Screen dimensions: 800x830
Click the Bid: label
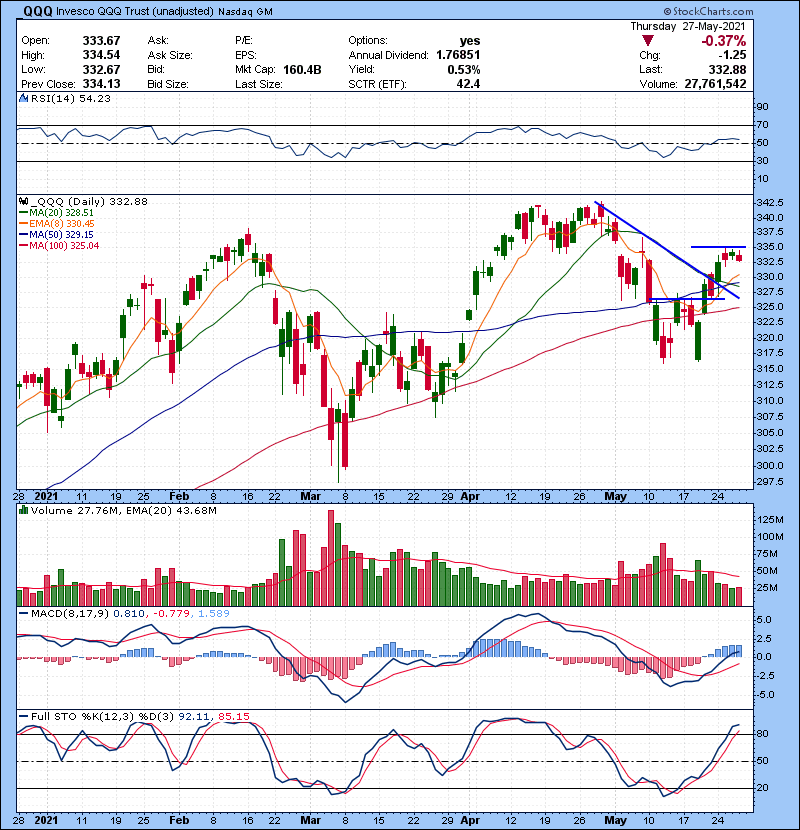(156, 69)
